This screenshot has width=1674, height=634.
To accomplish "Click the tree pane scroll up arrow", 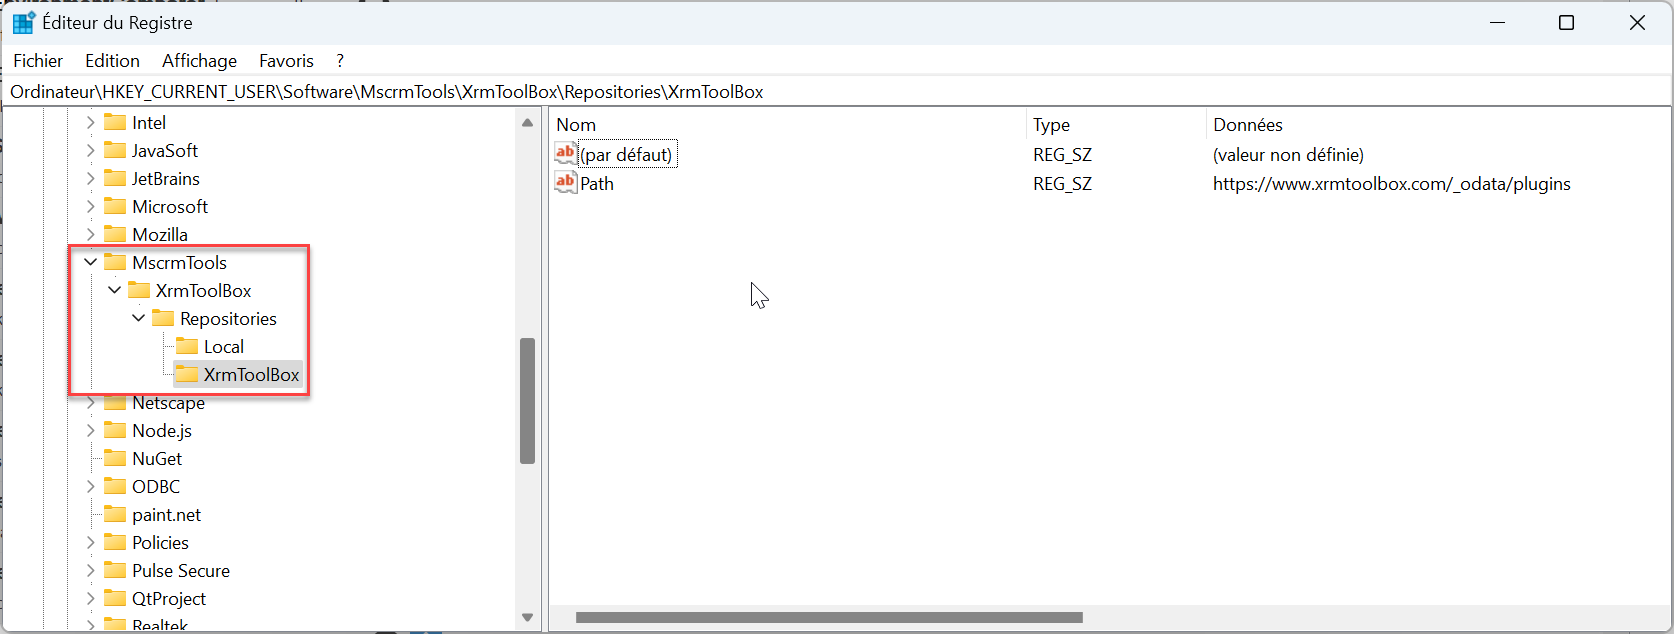I will [x=527, y=122].
